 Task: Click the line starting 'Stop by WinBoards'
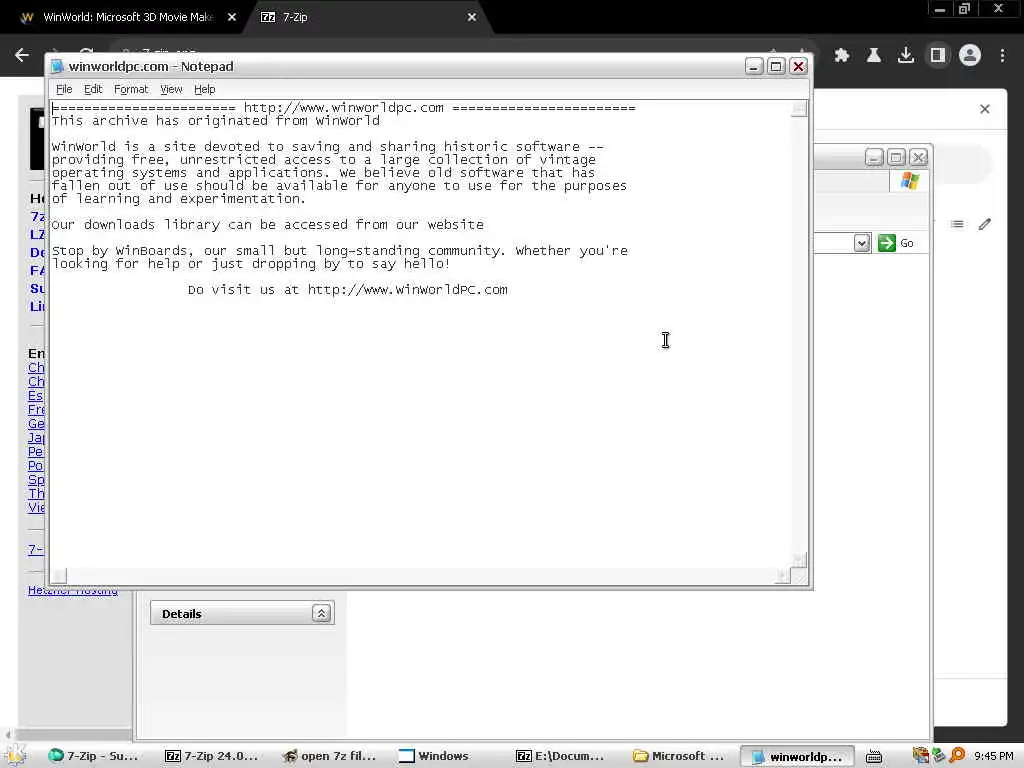pos(340,251)
